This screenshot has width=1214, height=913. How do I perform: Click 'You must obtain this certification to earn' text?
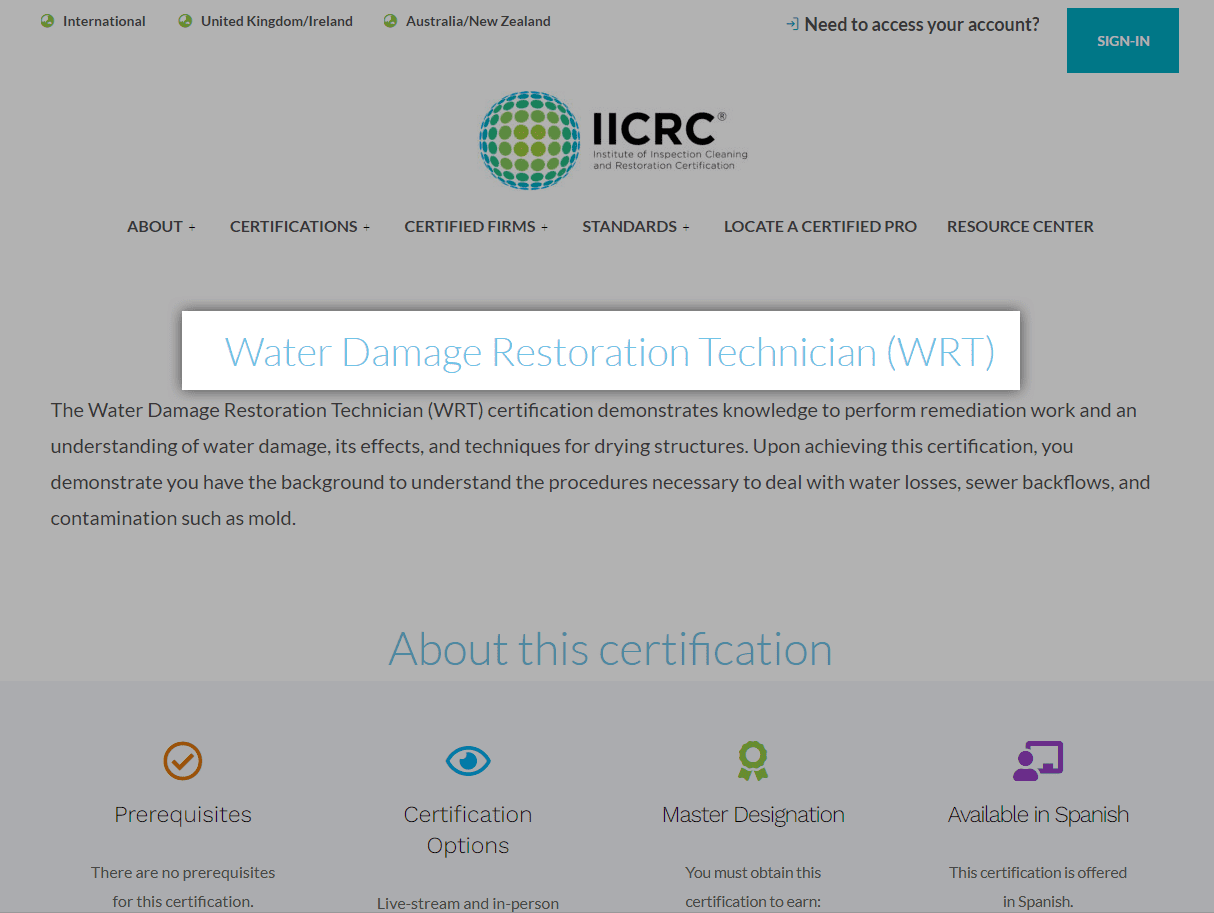point(753,887)
